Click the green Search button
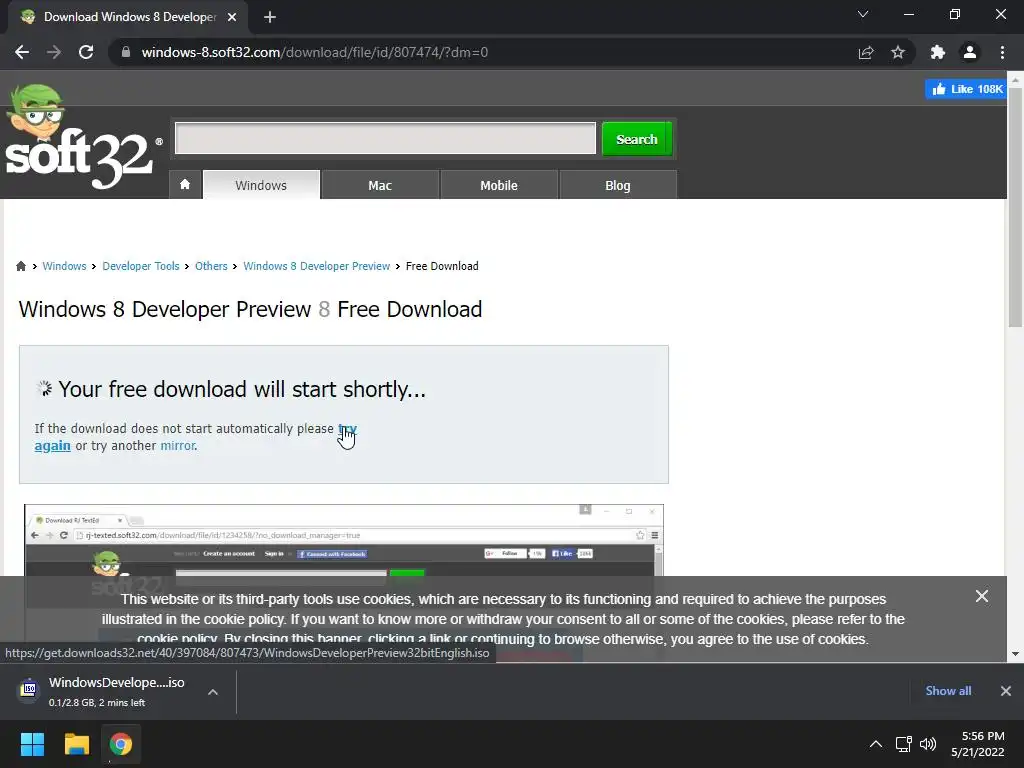The image size is (1024, 768). (x=637, y=139)
